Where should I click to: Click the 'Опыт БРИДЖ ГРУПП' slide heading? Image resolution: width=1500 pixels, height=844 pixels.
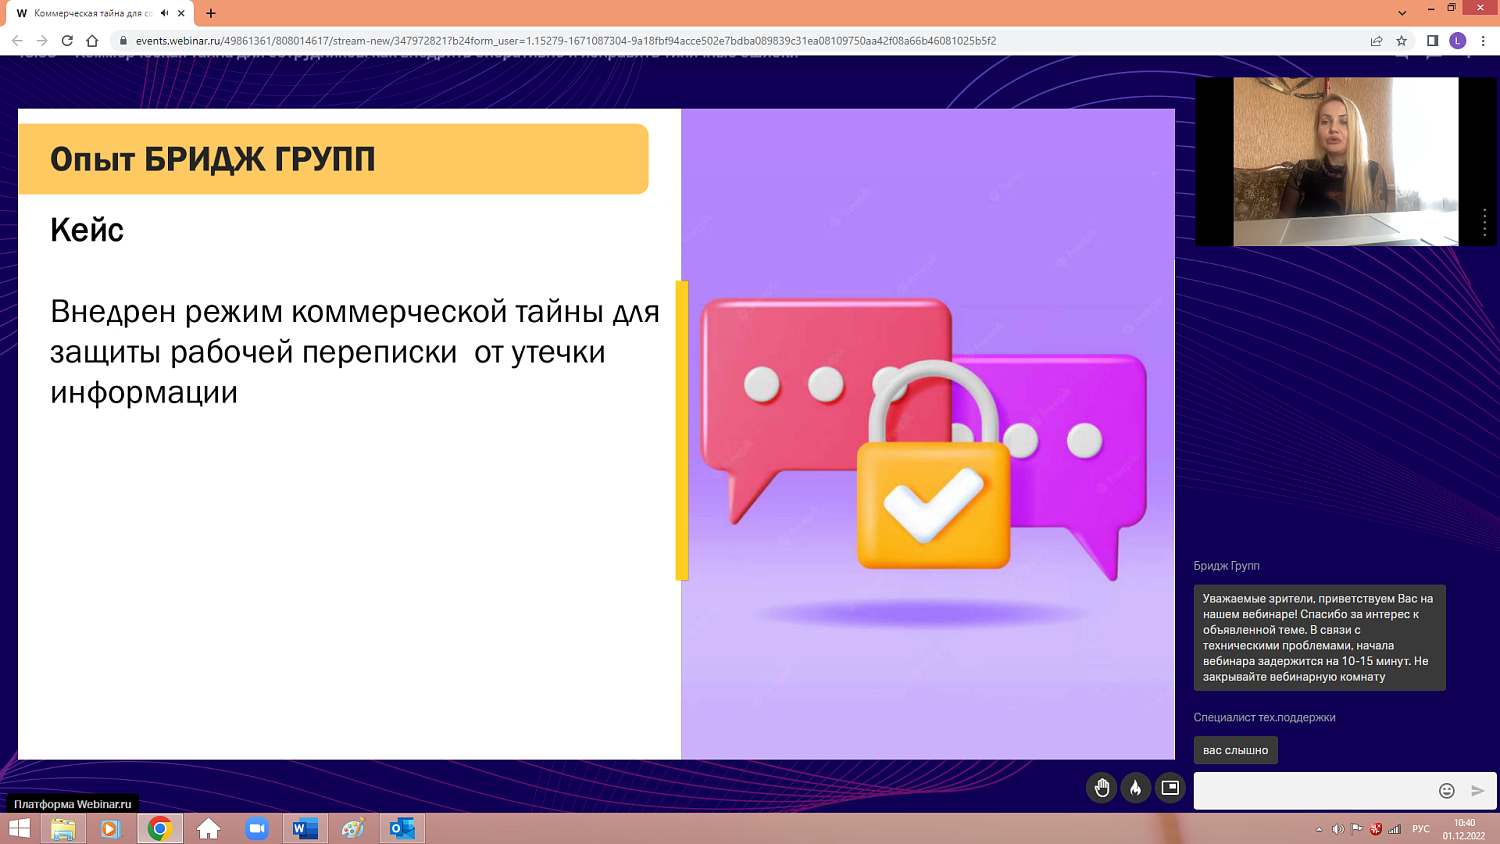point(213,159)
